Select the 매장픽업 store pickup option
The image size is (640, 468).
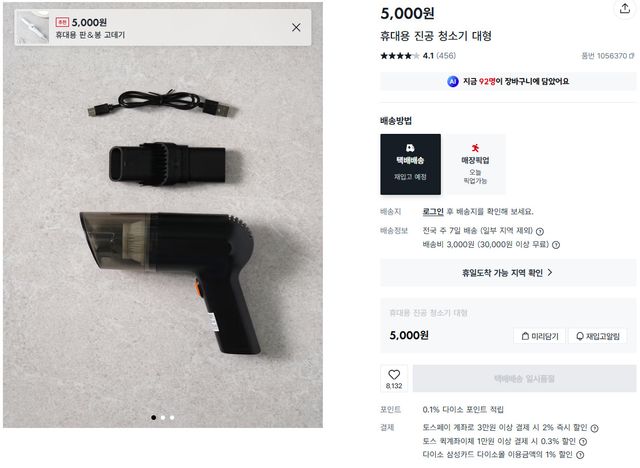[475, 165]
